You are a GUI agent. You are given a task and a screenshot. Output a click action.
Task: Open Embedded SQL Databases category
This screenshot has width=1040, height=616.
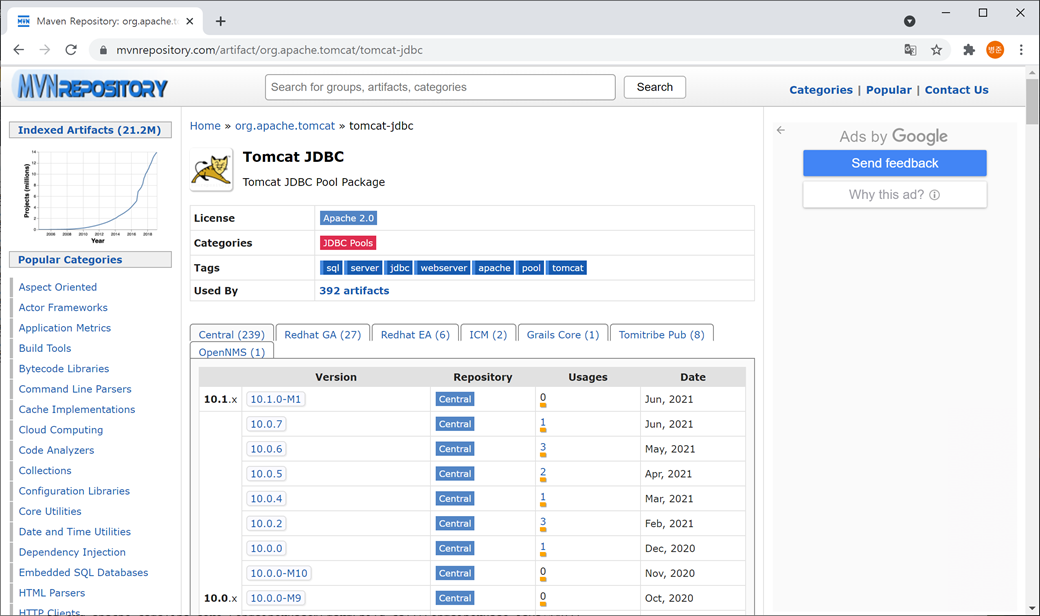84,572
